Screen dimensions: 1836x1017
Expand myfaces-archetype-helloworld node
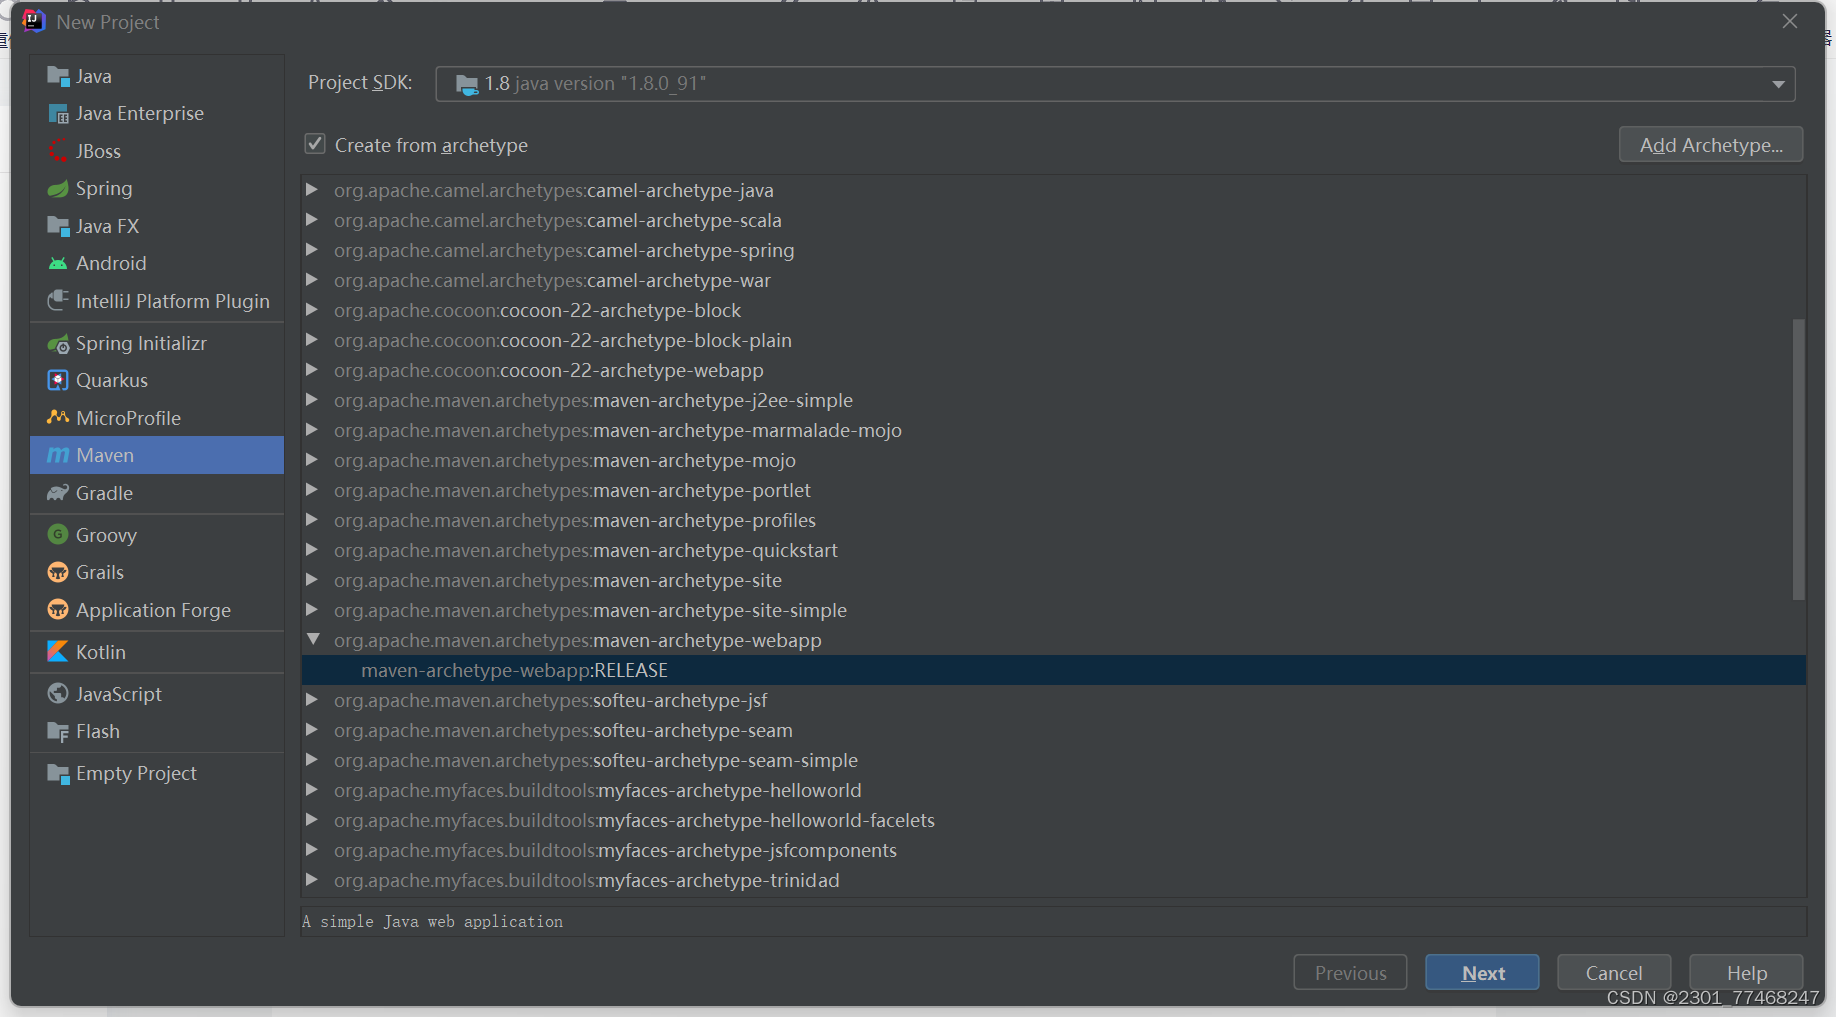click(312, 790)
